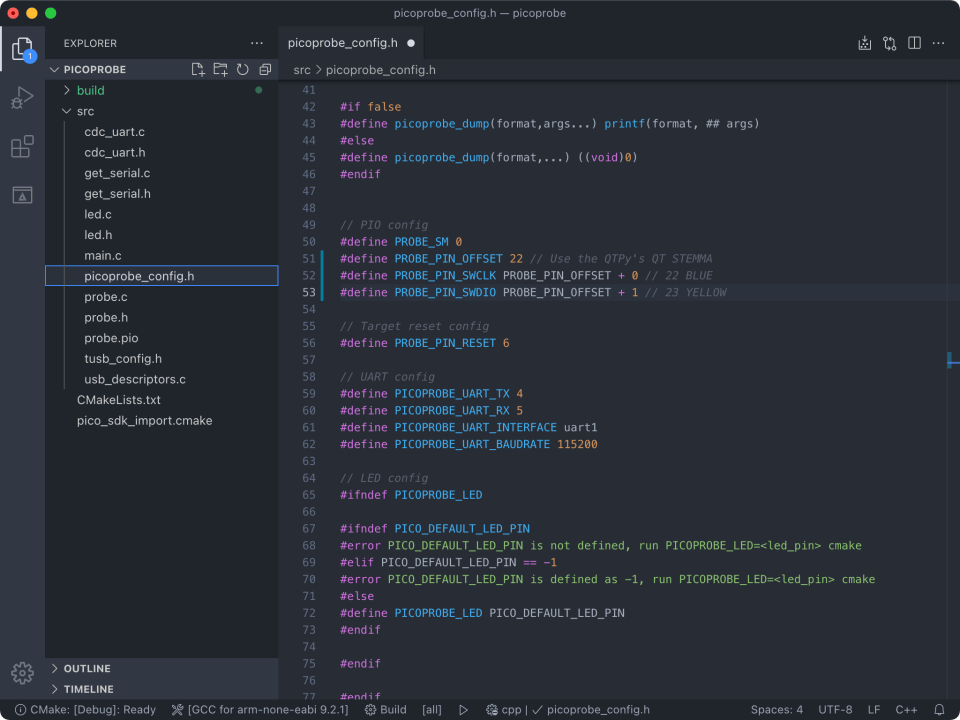Expand the TIMELINE section
The height and width of the screenshot is (720, 960).
coord(88,689)
